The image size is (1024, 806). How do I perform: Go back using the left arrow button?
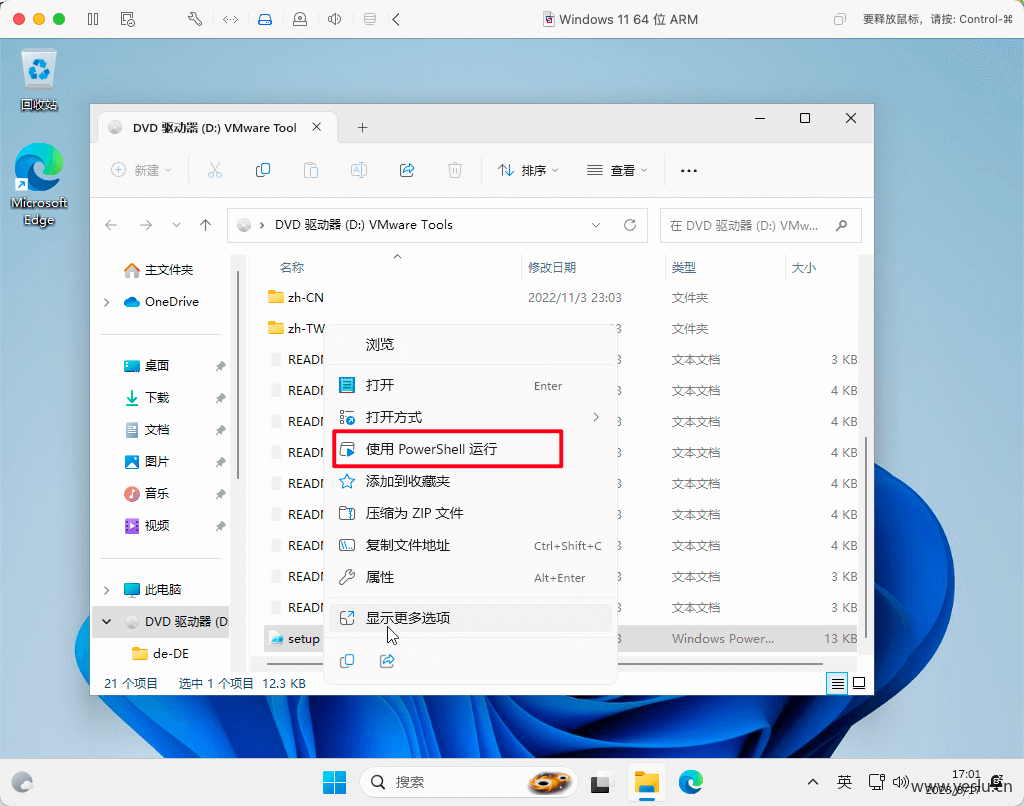click(111, 225)
